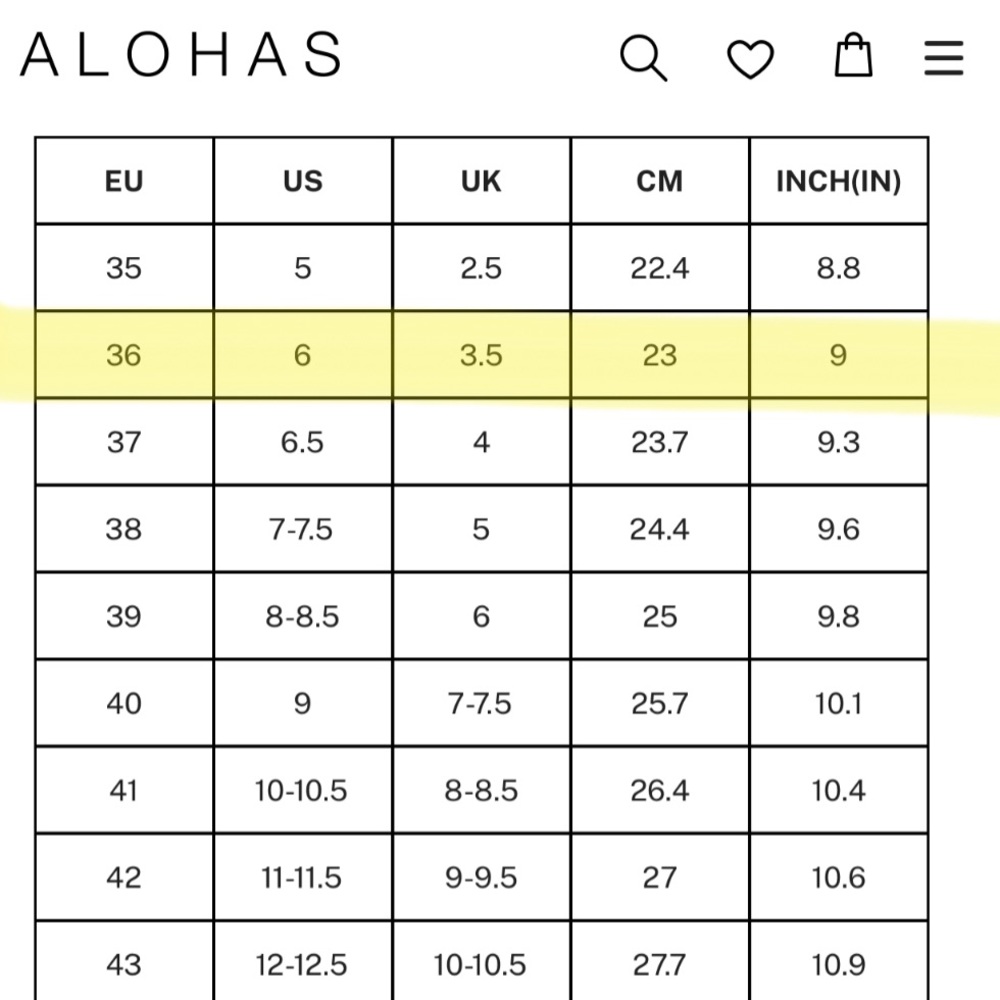Click EU size 36 in highlighted row

pyautogui.click(x=124, y=355)
